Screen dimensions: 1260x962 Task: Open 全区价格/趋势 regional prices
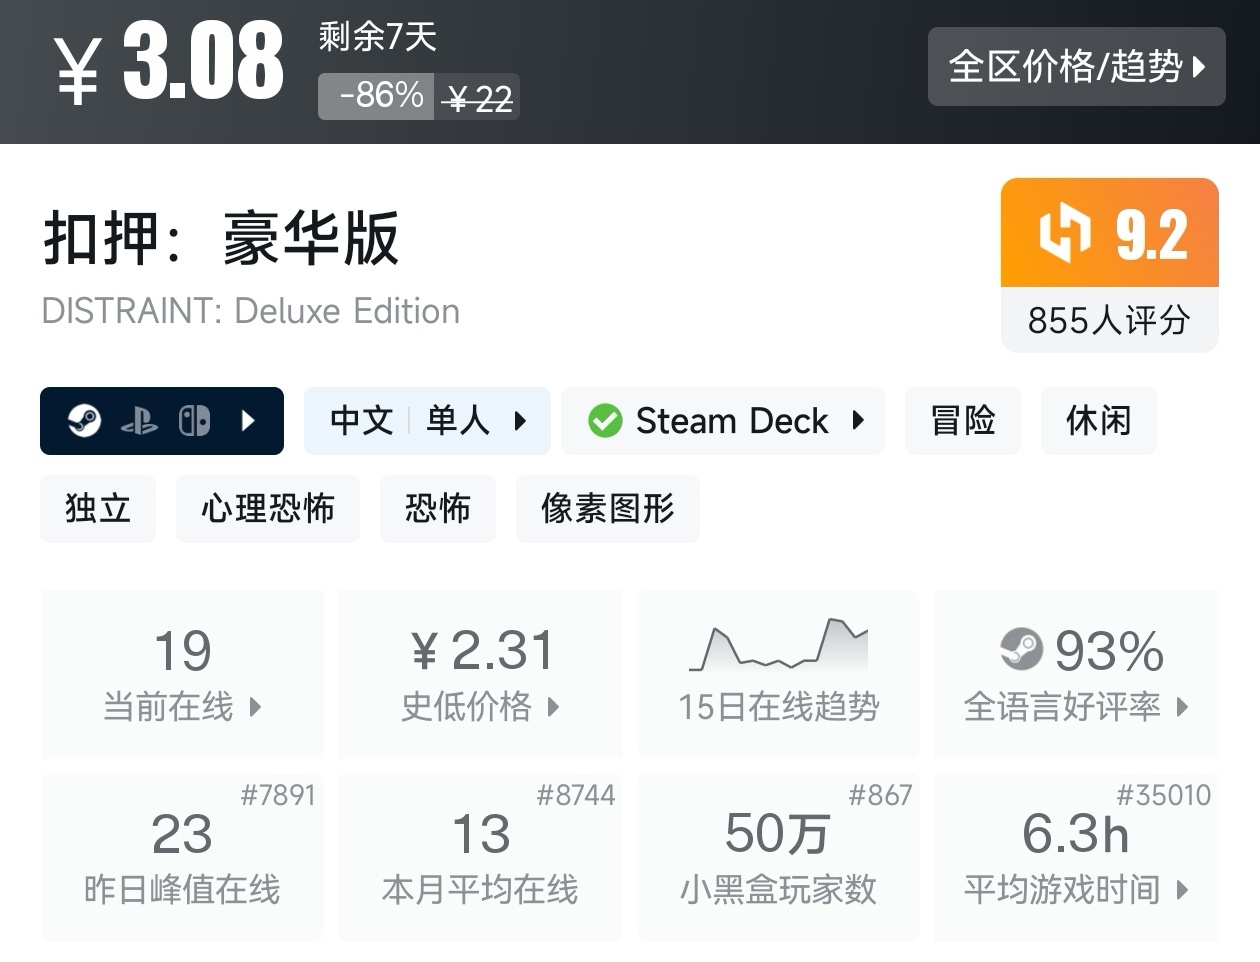point(1076,67)
